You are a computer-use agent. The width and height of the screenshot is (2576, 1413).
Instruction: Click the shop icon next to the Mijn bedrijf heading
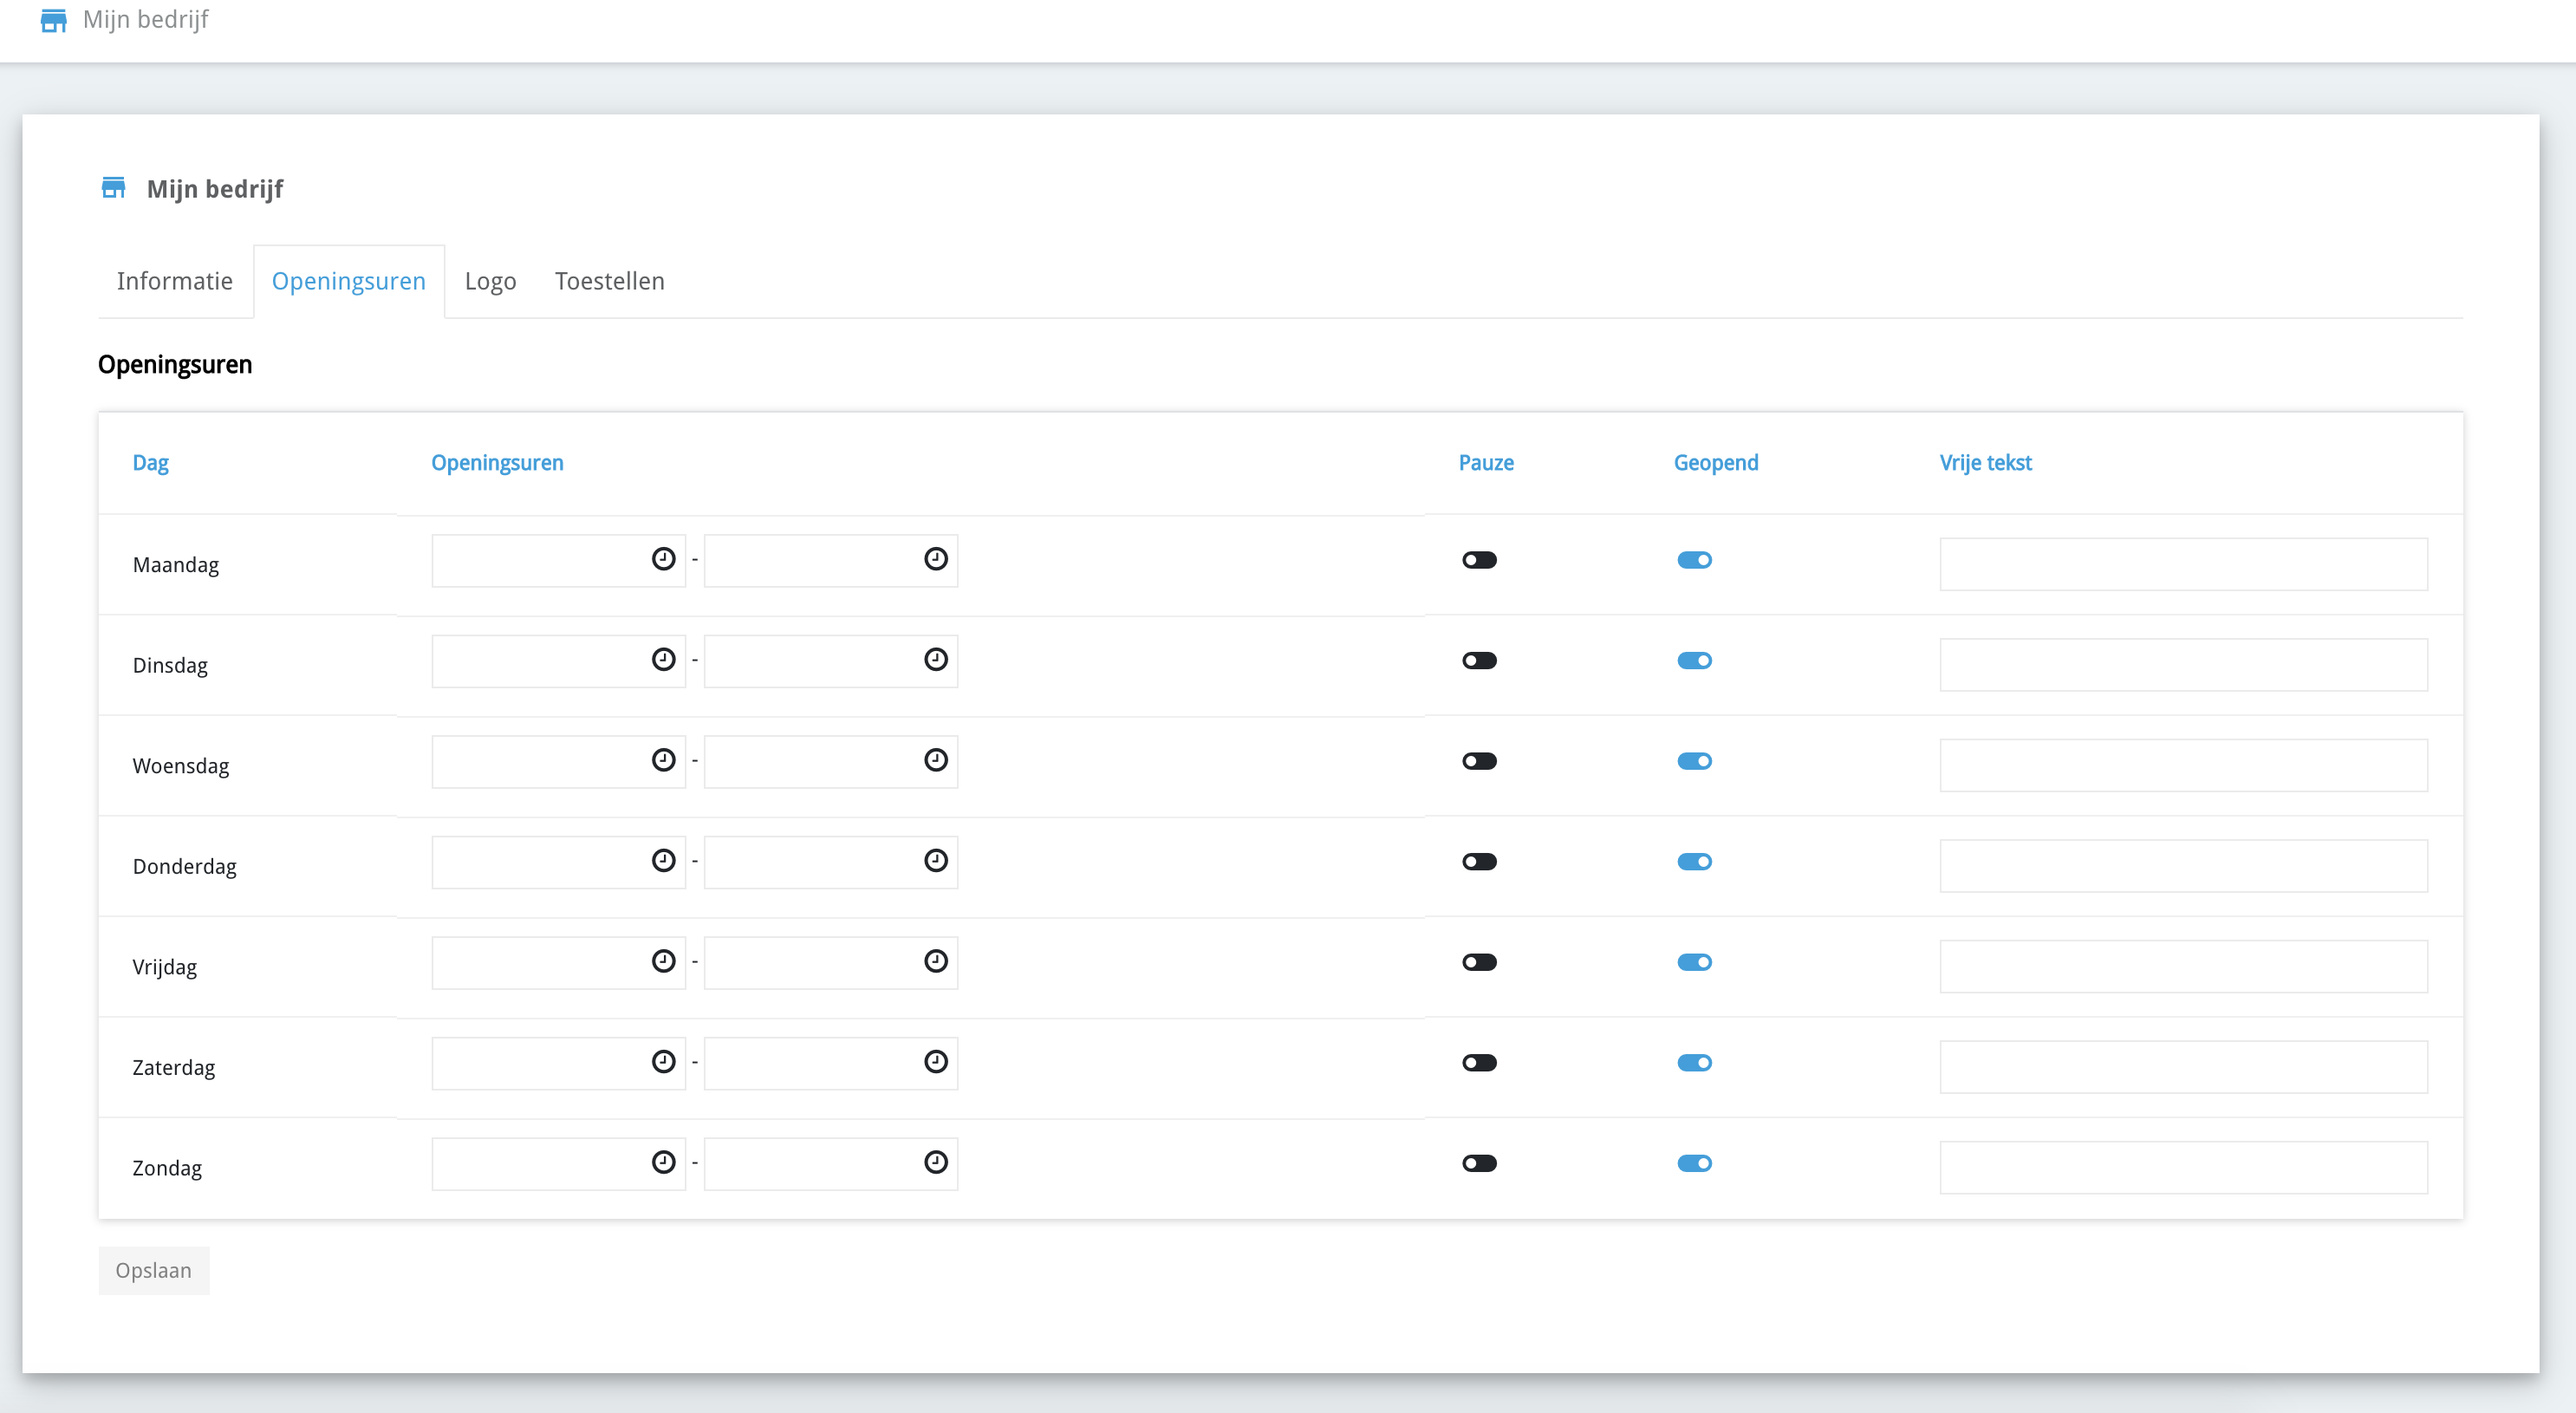tap(113, 188)
